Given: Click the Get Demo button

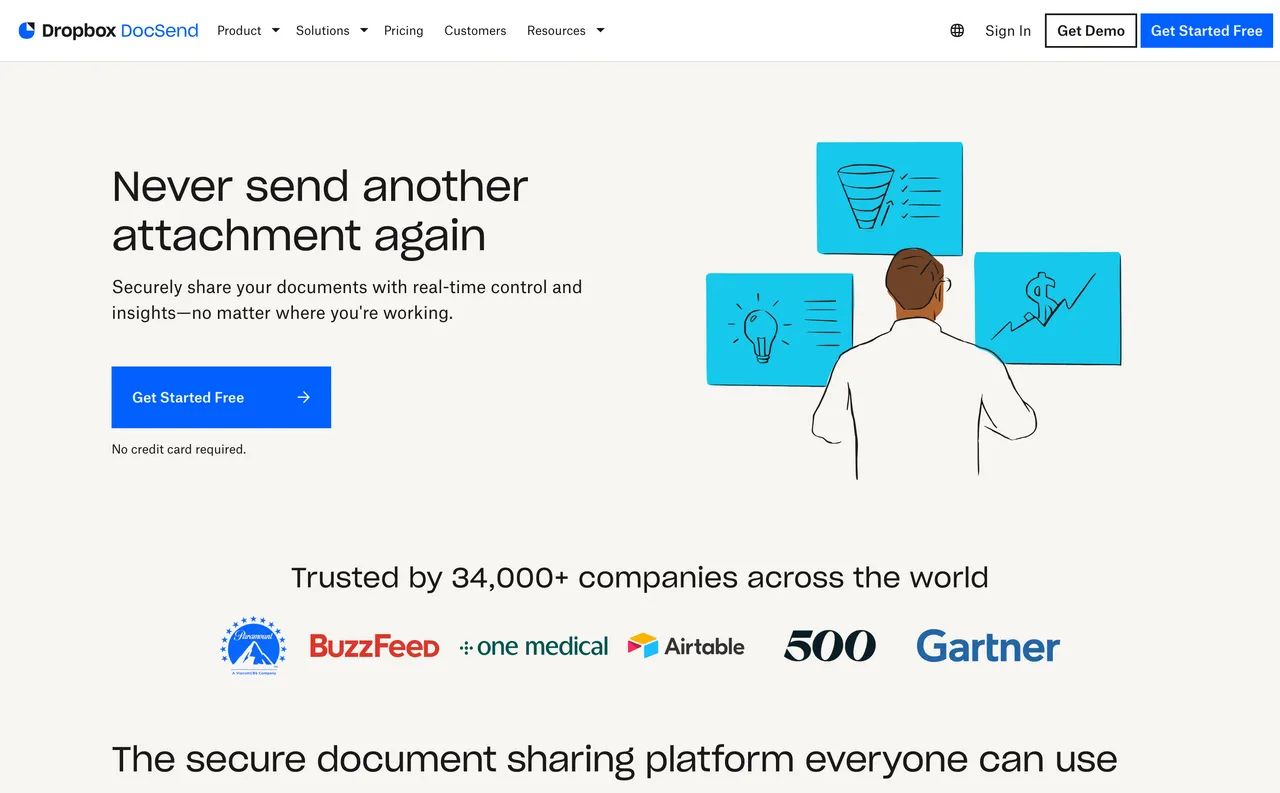Looking at the screenshot, I should click(x=1090, y=30).
